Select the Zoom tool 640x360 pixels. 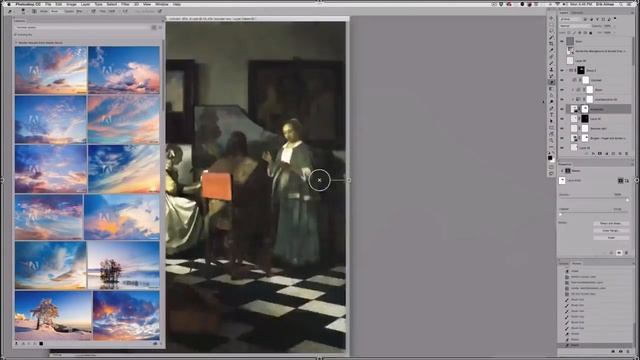[x=551, y=140]
